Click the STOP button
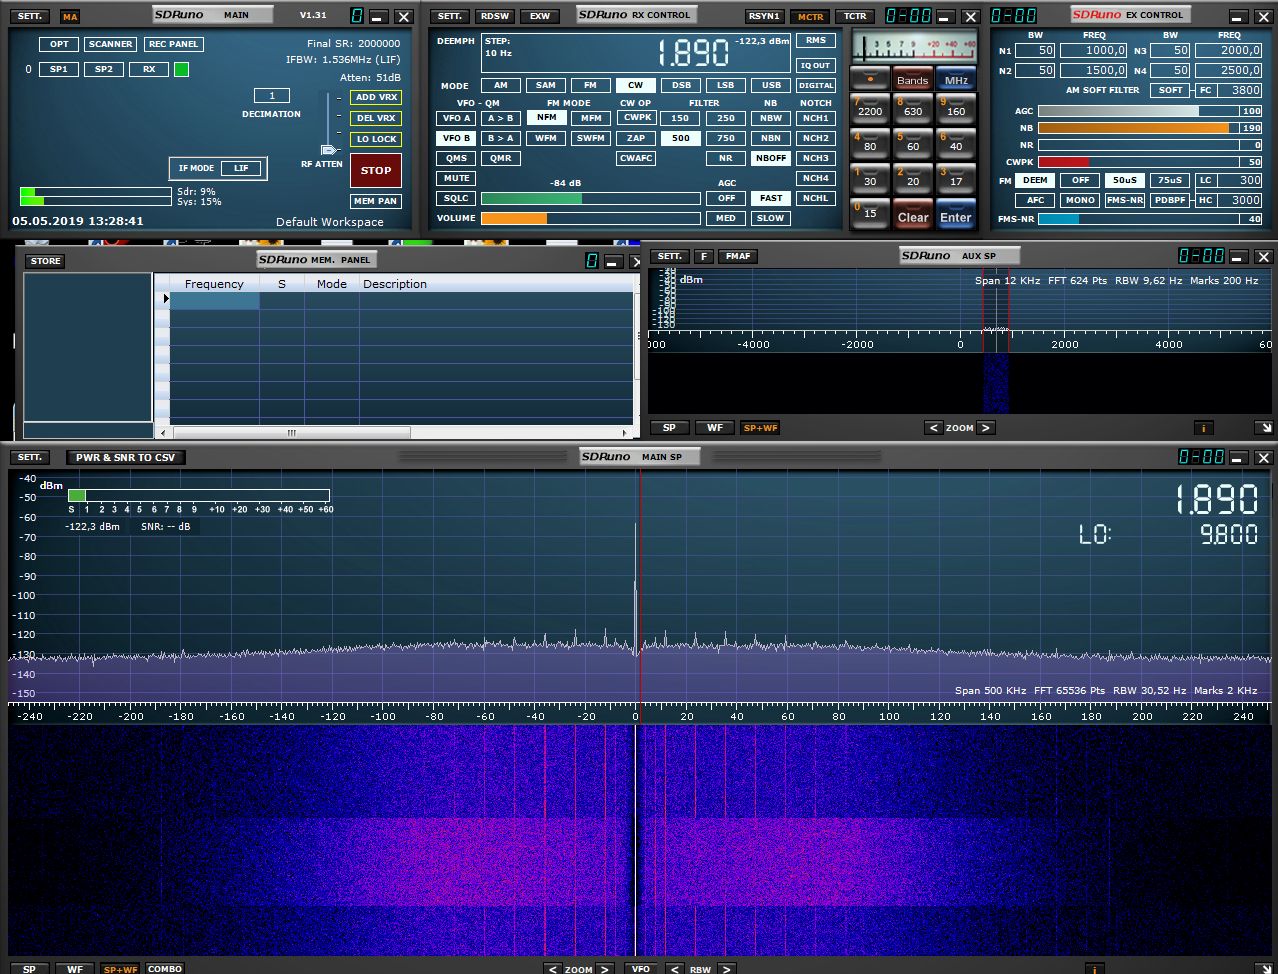Viewport: 1278px width, 974px height. coord(376,170)
